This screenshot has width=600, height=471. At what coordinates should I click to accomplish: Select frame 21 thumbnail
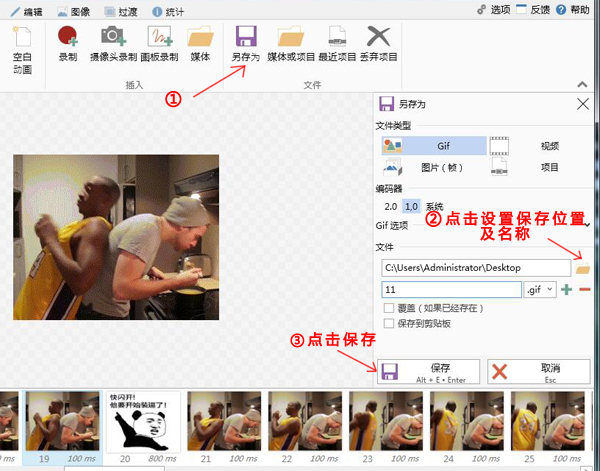[224, 421]
